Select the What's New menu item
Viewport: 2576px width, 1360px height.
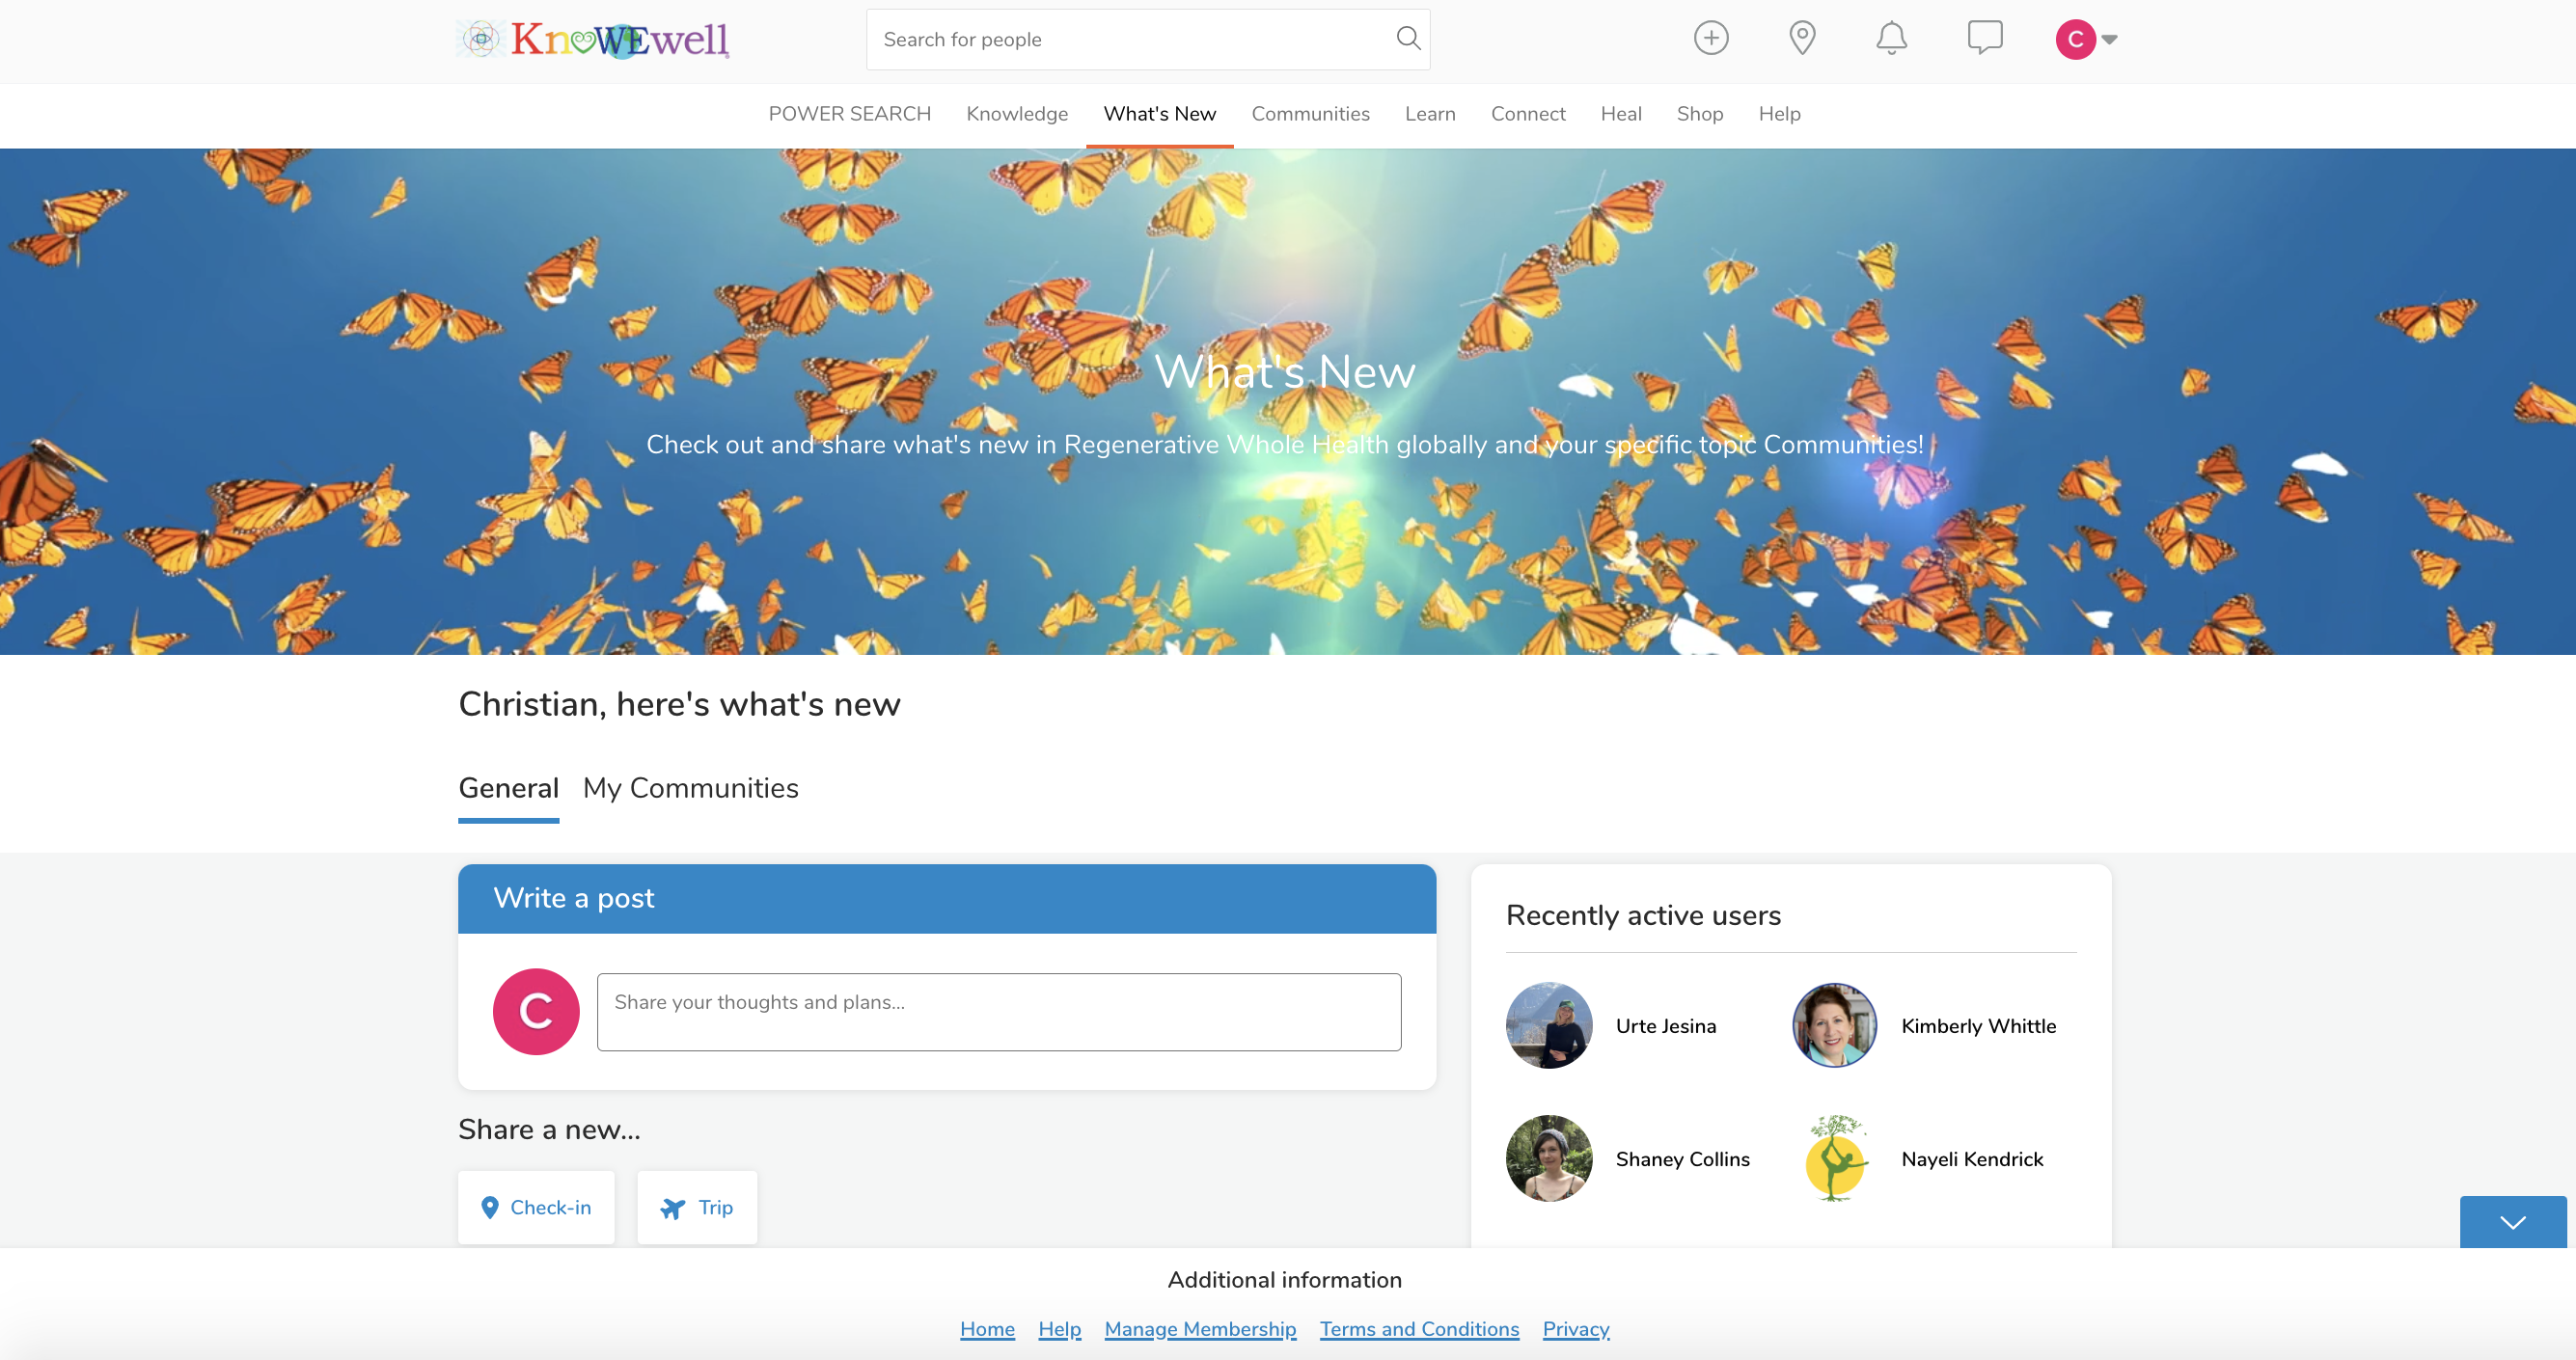coord(1160,114)
